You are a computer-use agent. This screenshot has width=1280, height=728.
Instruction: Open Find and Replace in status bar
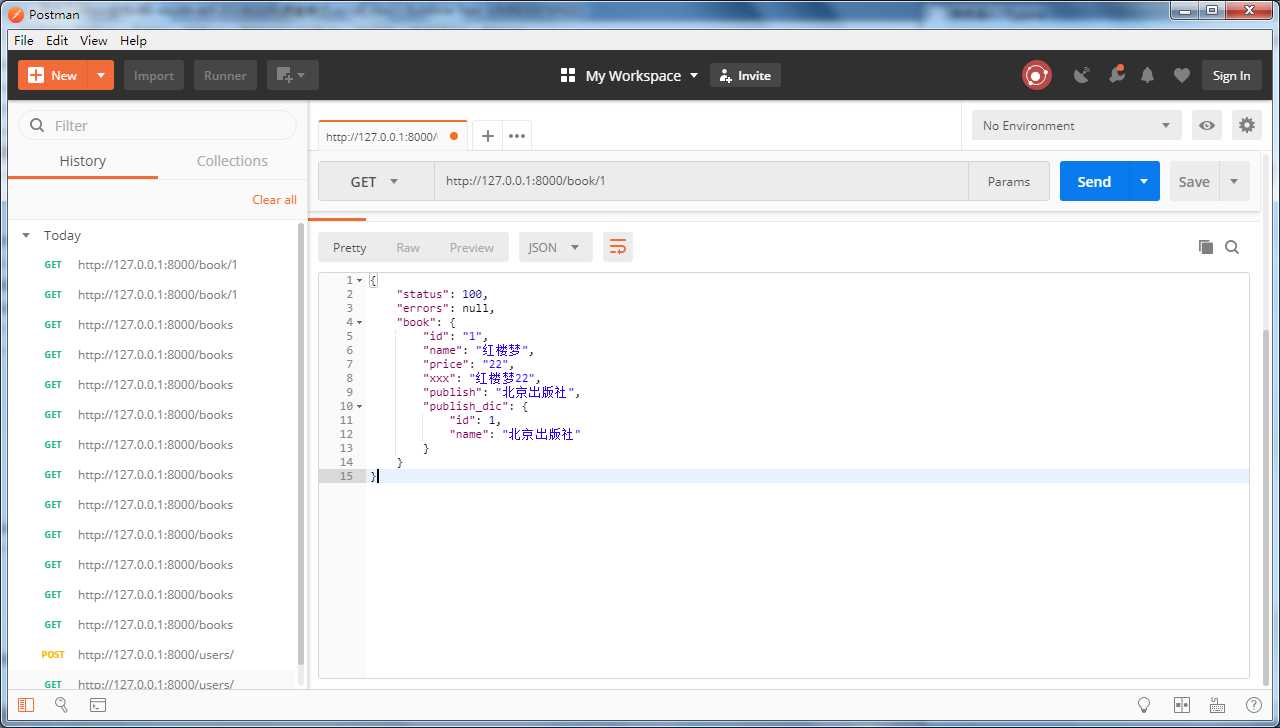pos(61,705)
